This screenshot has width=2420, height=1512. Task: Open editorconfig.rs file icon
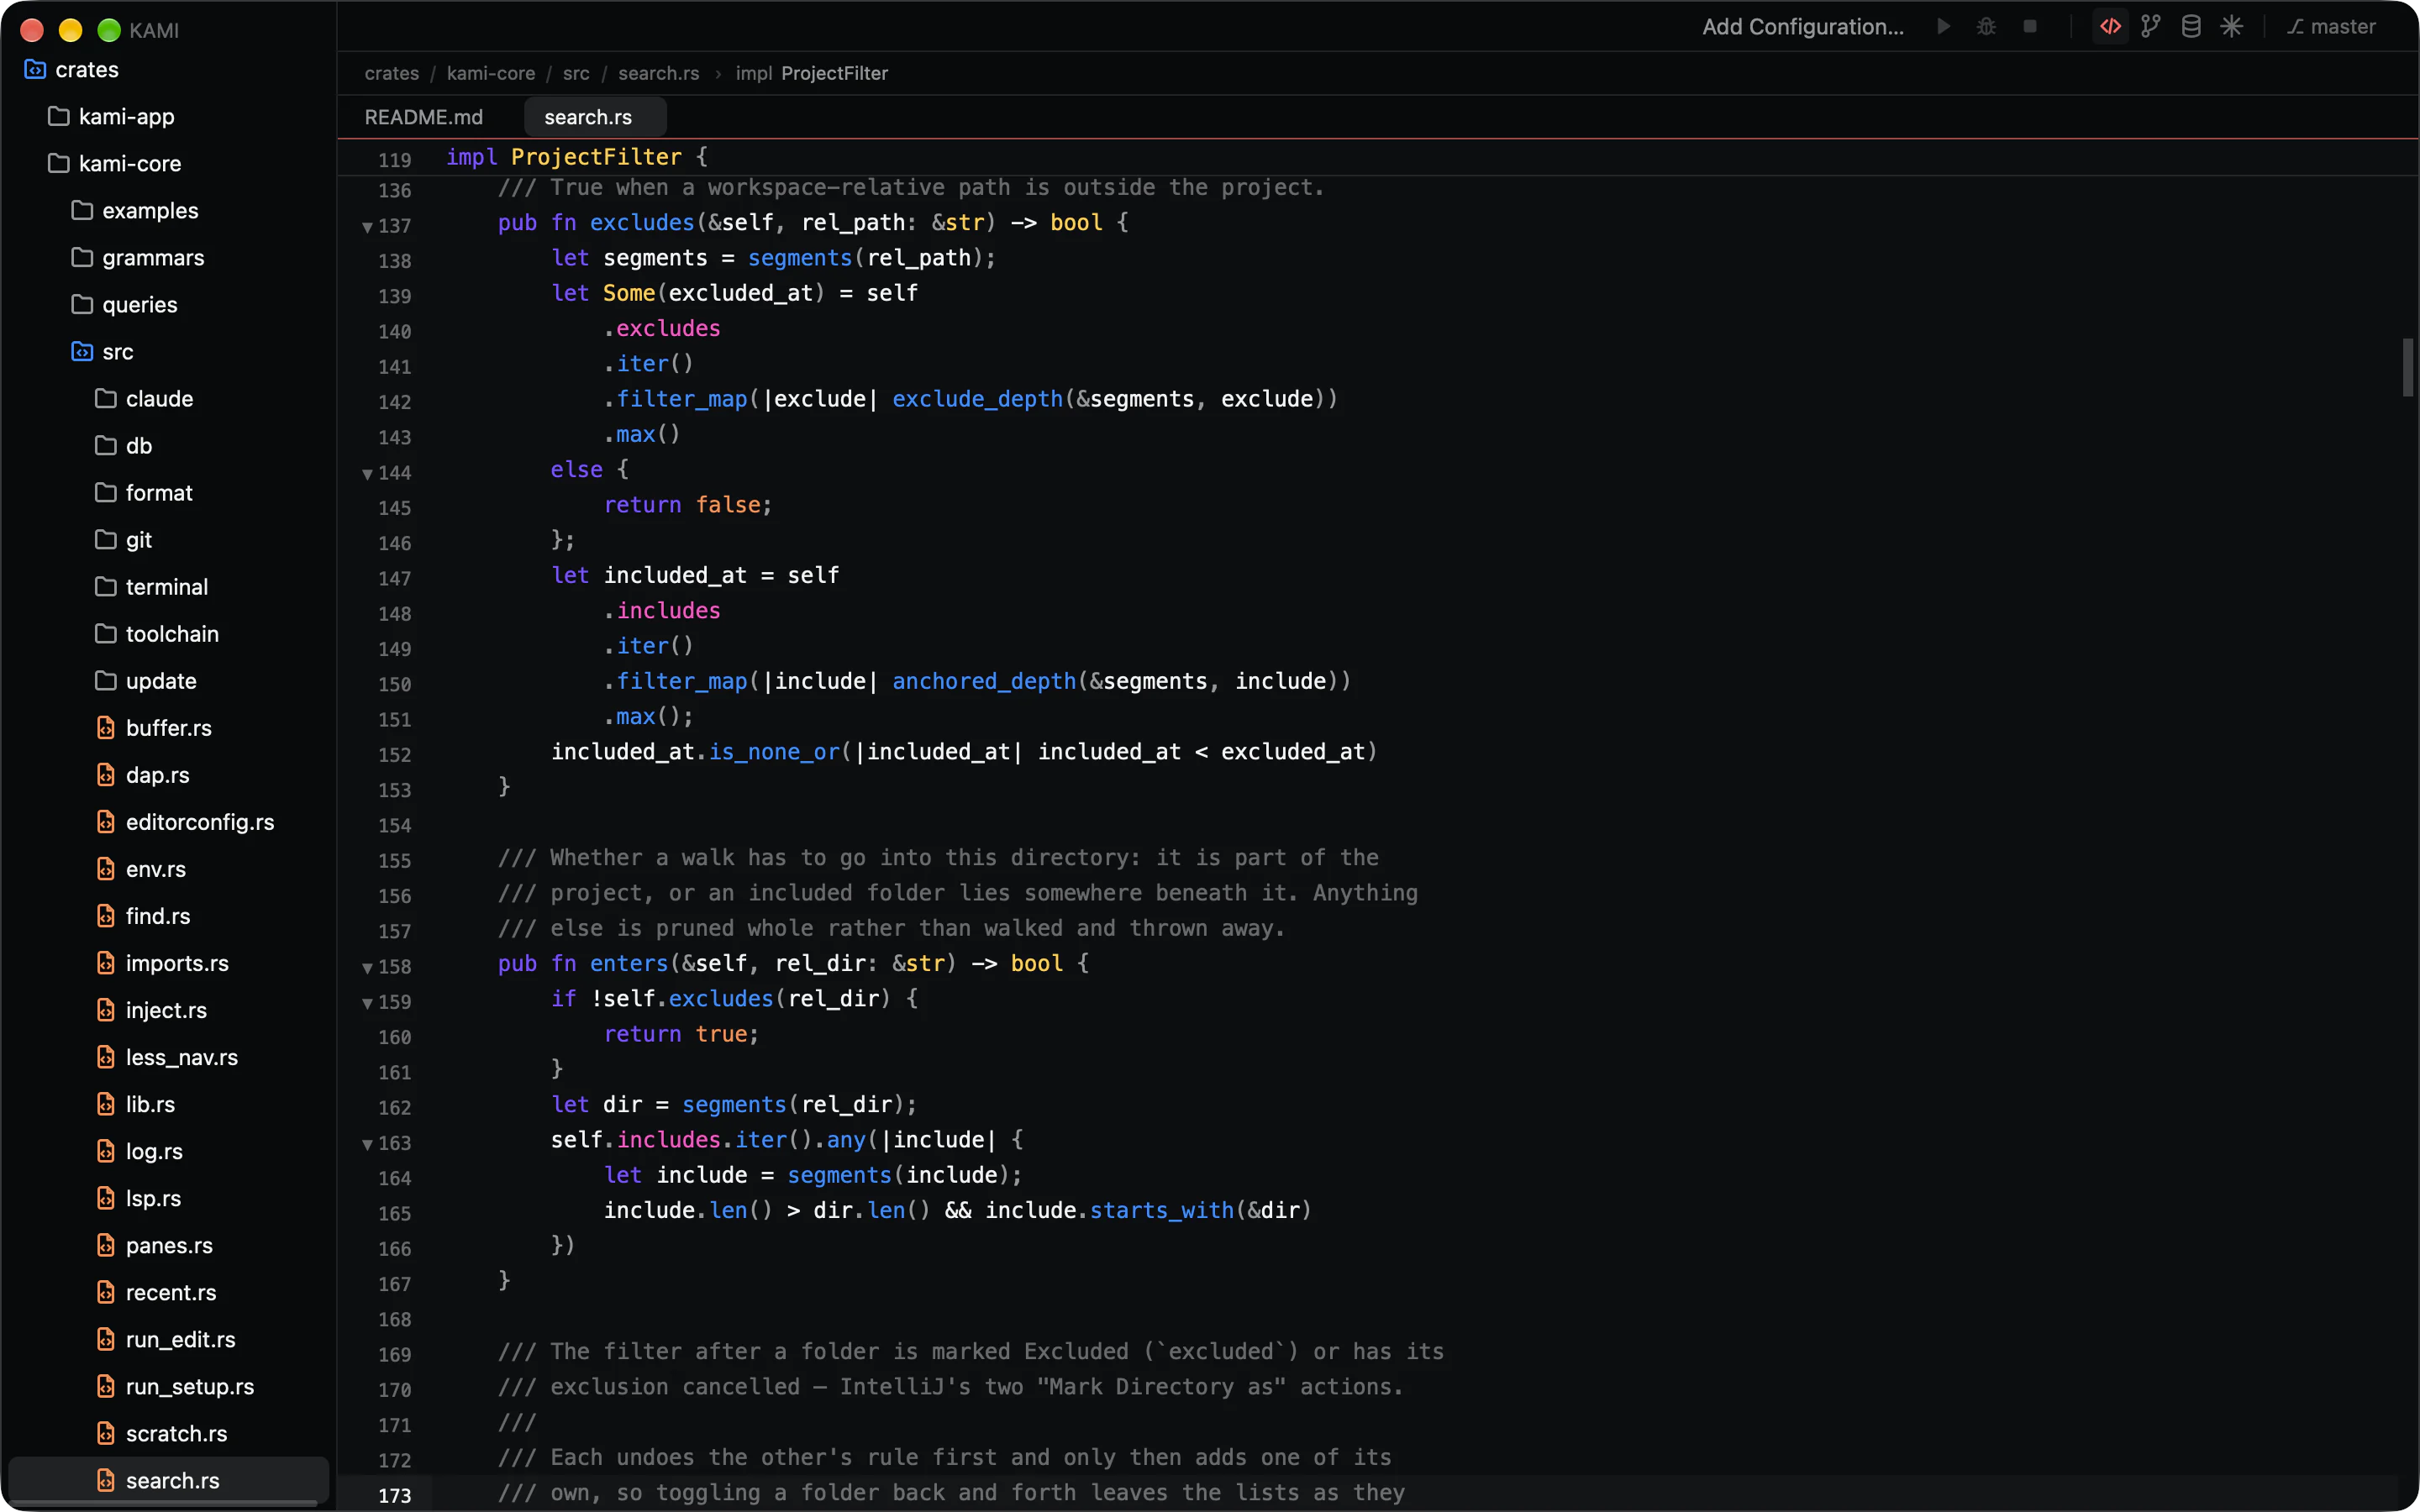click(x=105, y=822)
